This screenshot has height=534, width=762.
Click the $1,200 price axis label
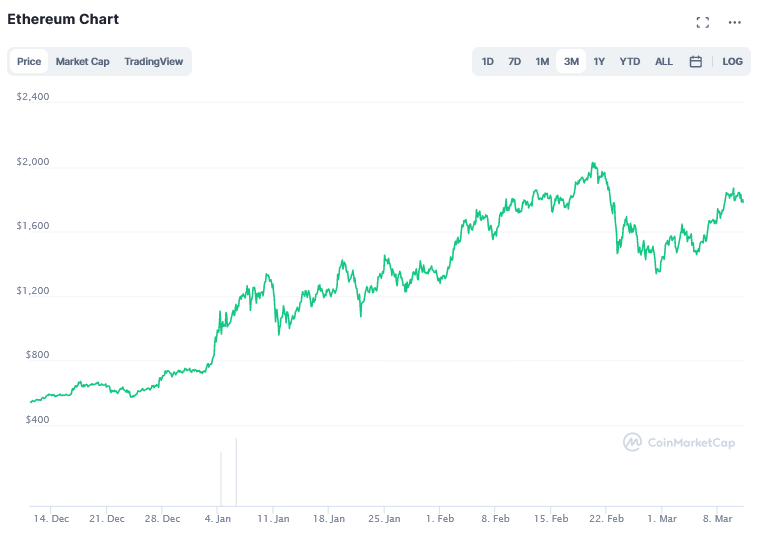[x=33, y=291]
